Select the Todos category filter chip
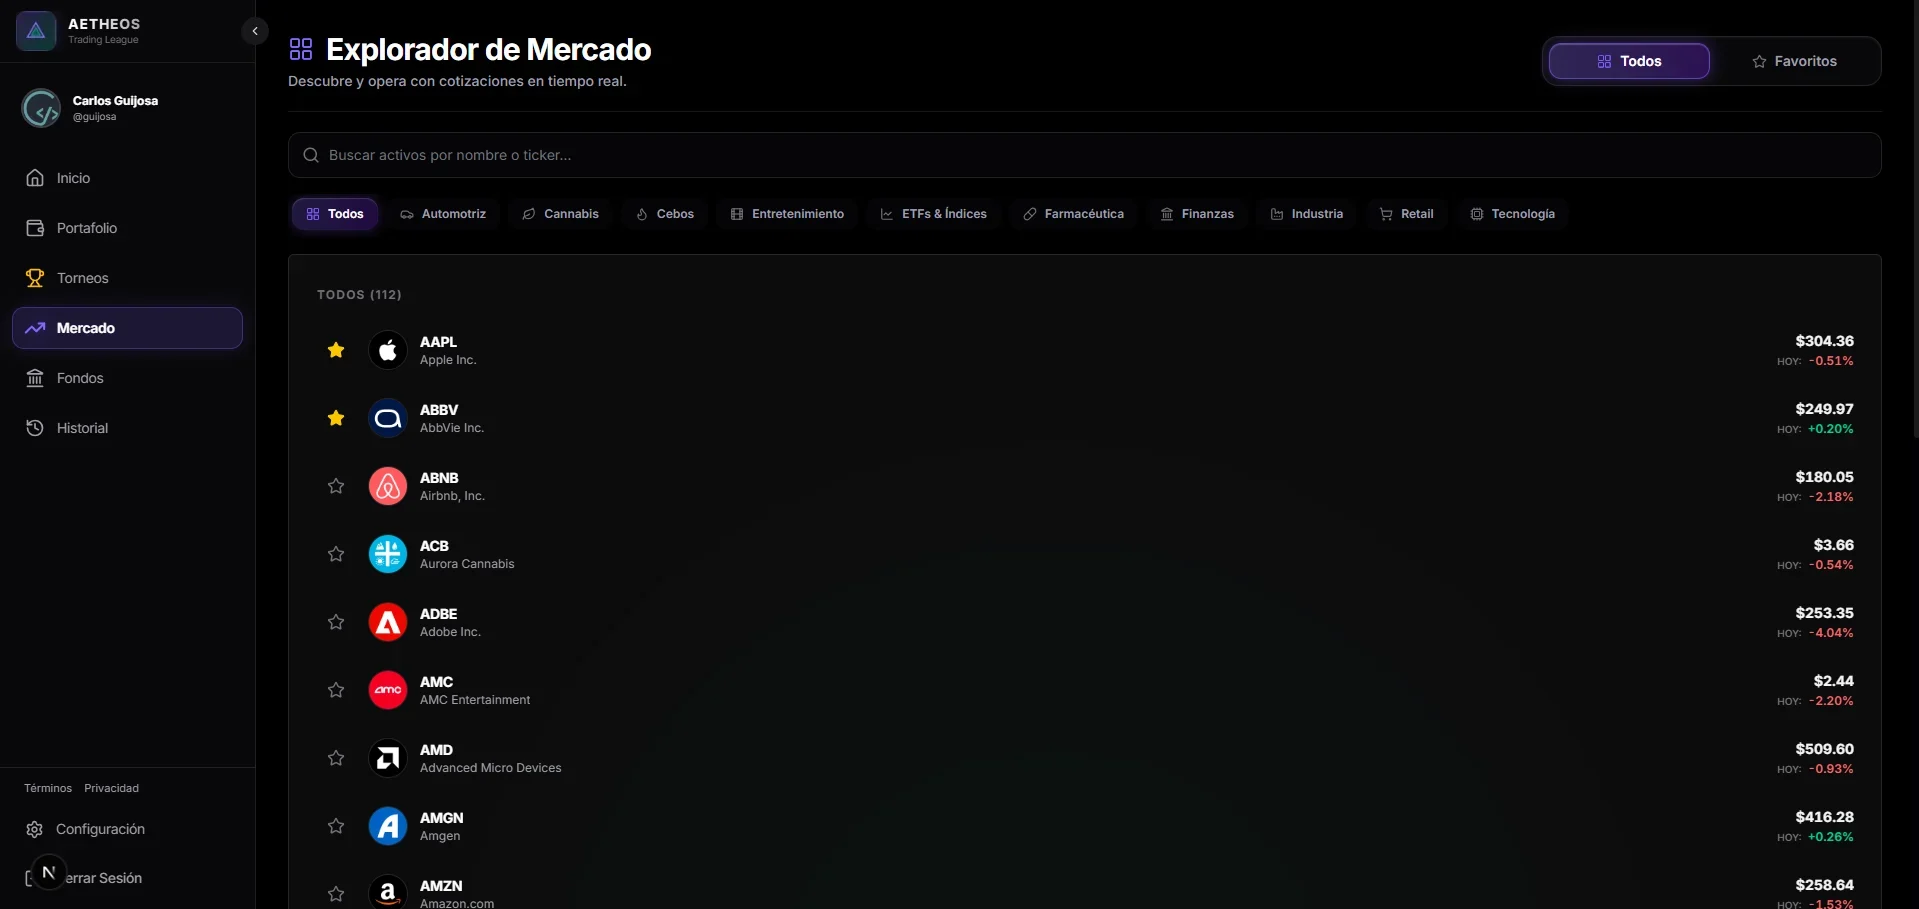The height and width of the screenshot is (909, 1919). [335, 214]
